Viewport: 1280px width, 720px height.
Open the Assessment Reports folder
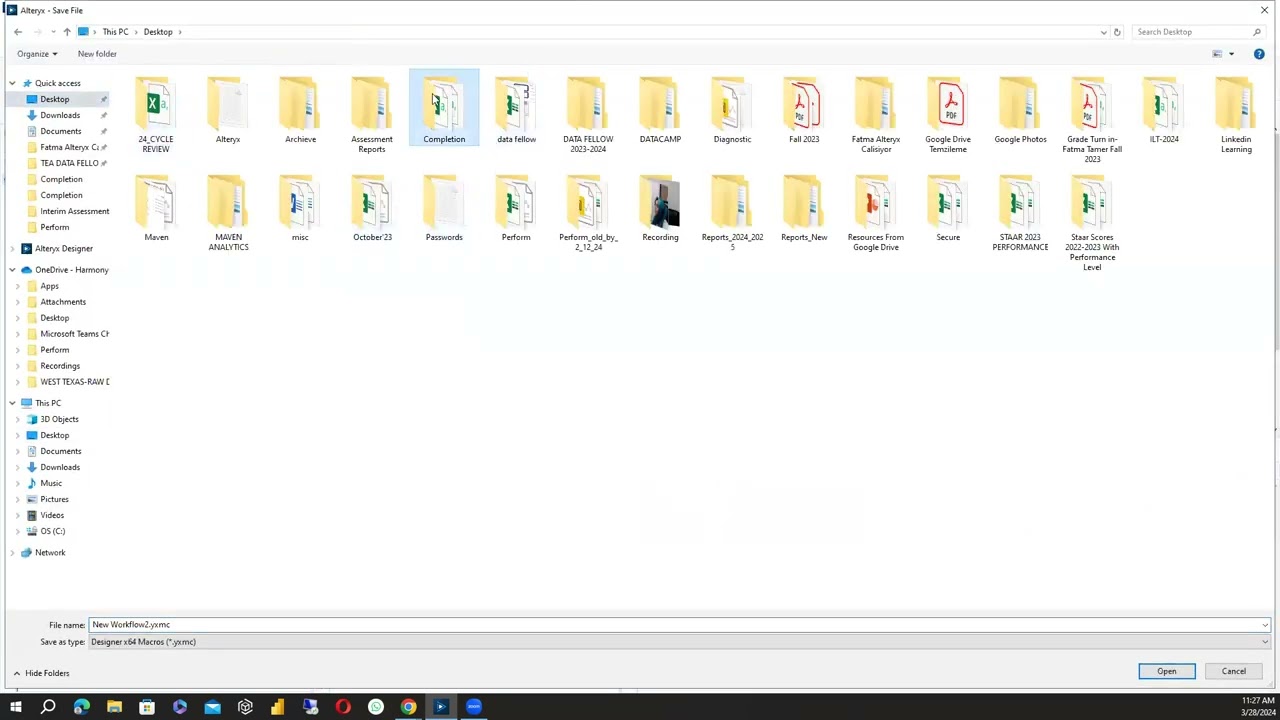372,114
